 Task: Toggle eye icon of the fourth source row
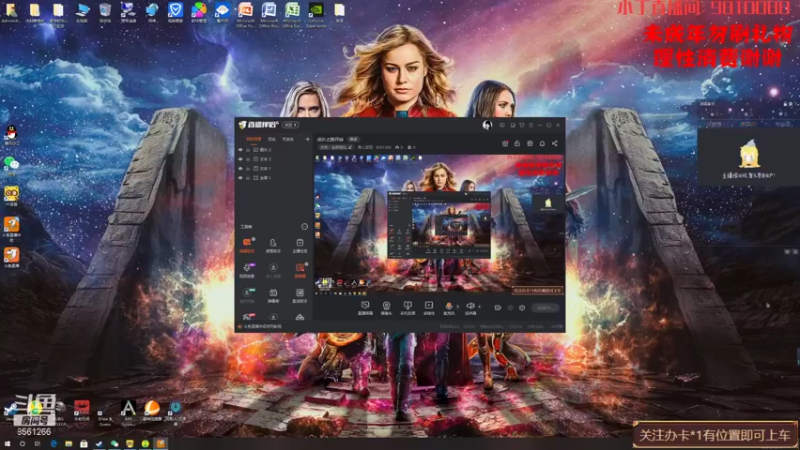[240, 178]
